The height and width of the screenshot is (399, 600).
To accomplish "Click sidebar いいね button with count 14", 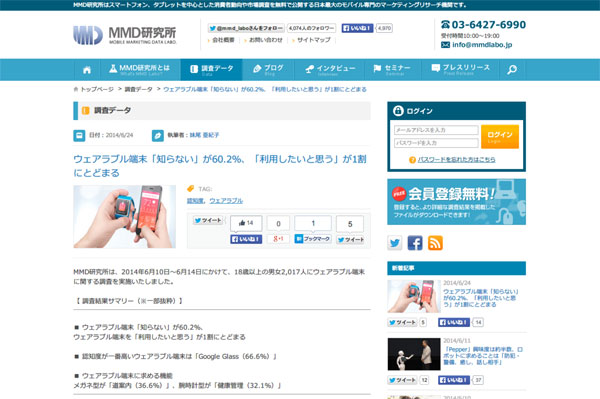I will click(x=454, y=322).
